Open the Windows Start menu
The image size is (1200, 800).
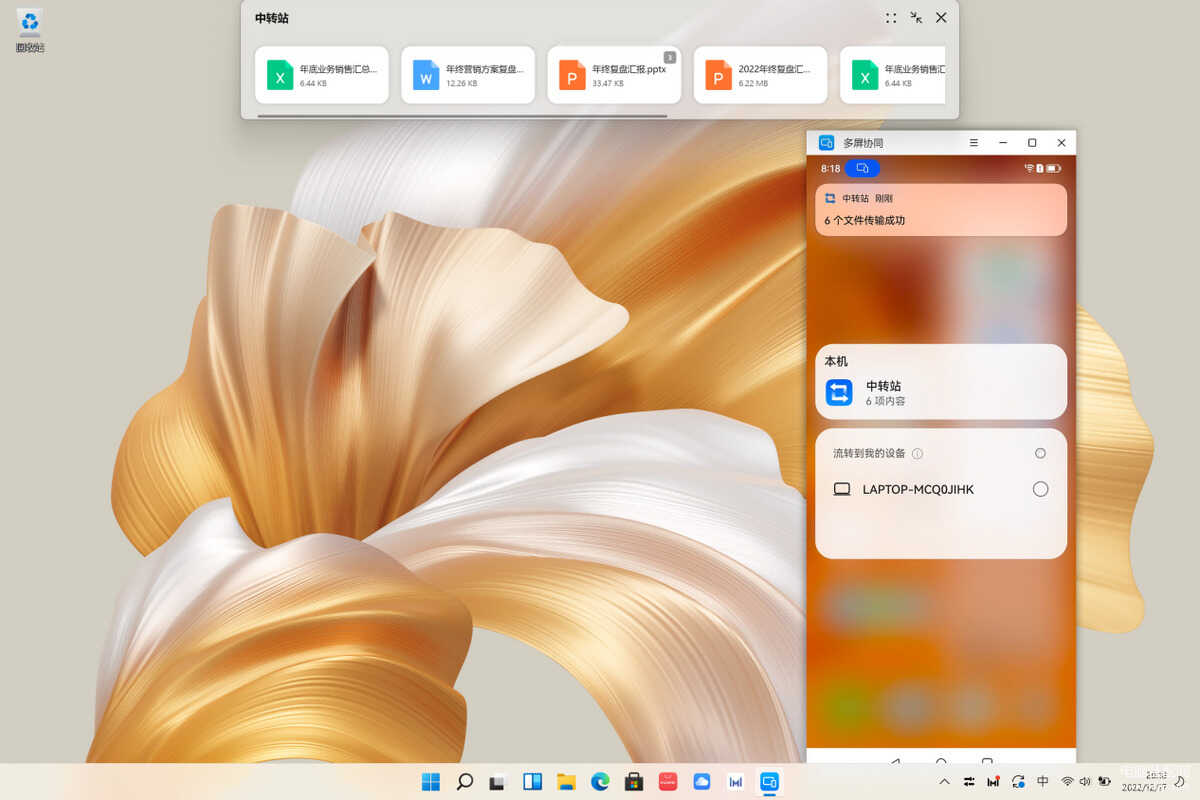point(431,782)
